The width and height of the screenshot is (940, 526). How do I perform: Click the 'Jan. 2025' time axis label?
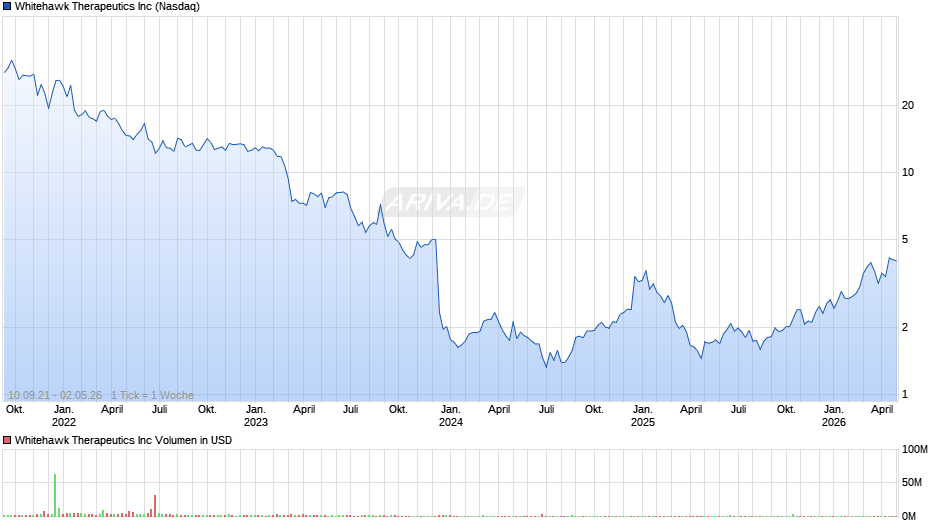(x=643, y=416)
